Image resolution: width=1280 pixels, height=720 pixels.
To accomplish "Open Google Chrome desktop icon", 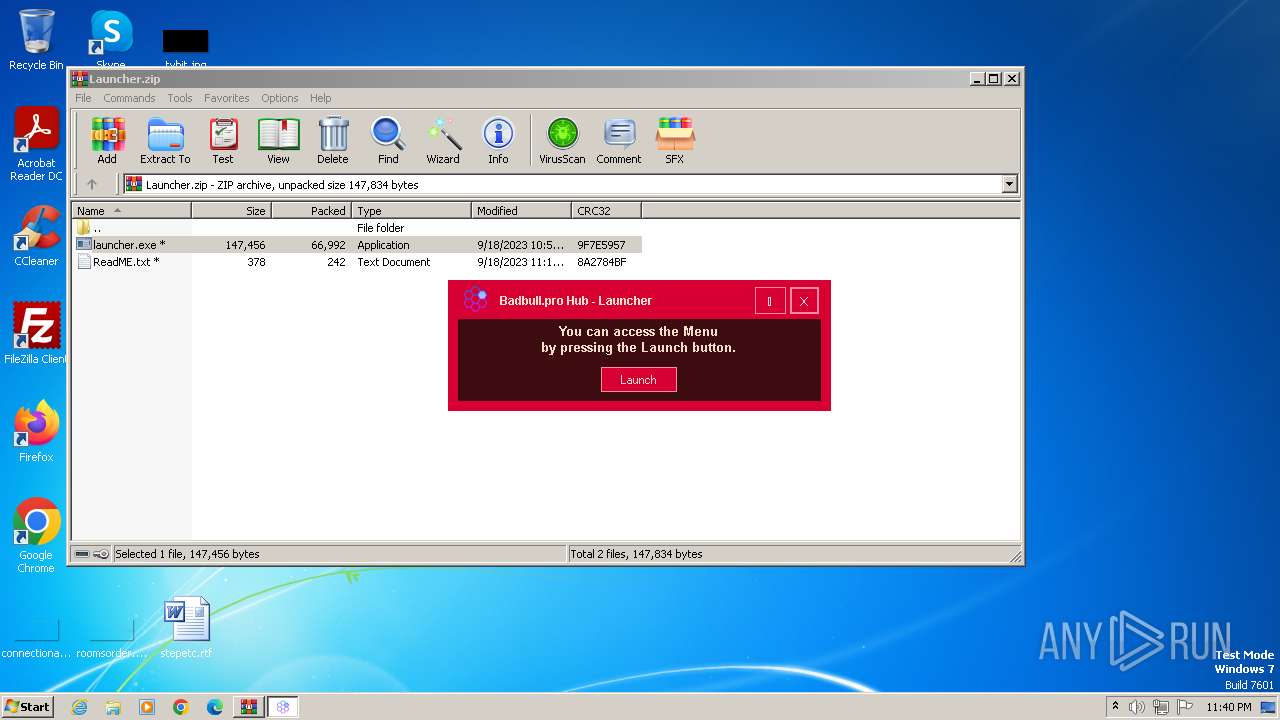I will (36, 536).
